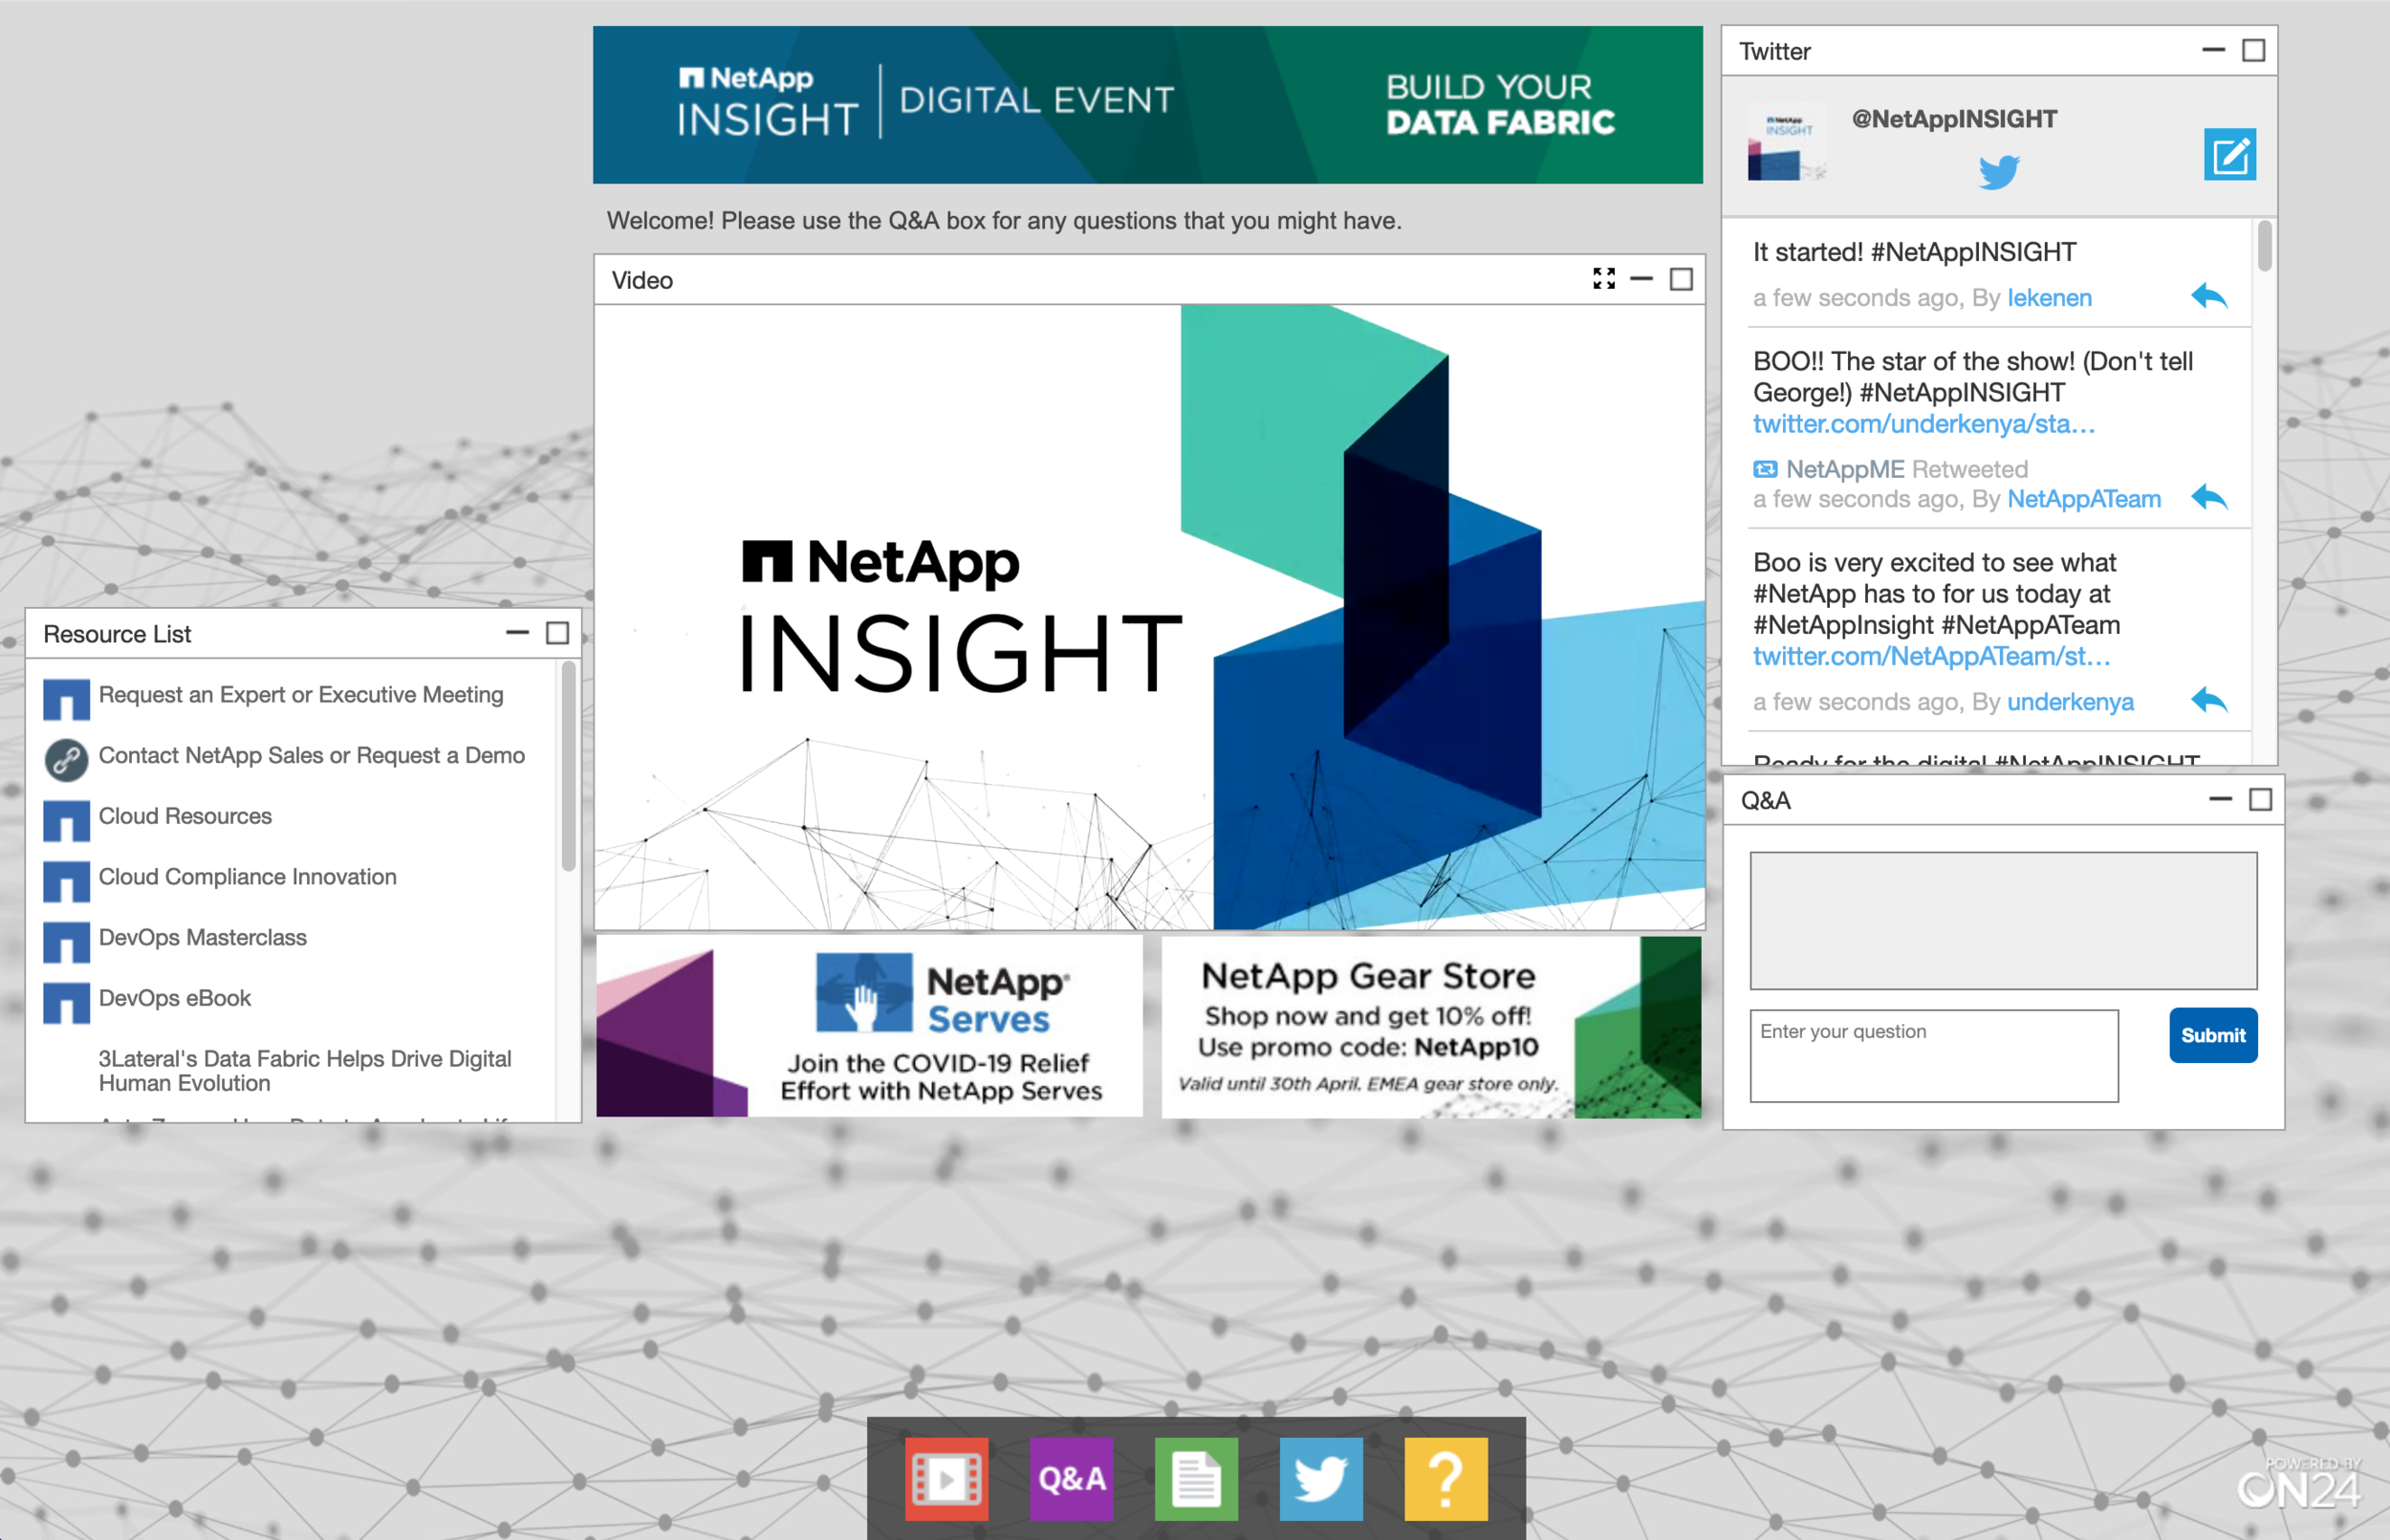The width and height of the screenshot is (2390, 1540).
Task: Open 3Lateral's Data Fabric resource
Action: (x=304, y=1071)
